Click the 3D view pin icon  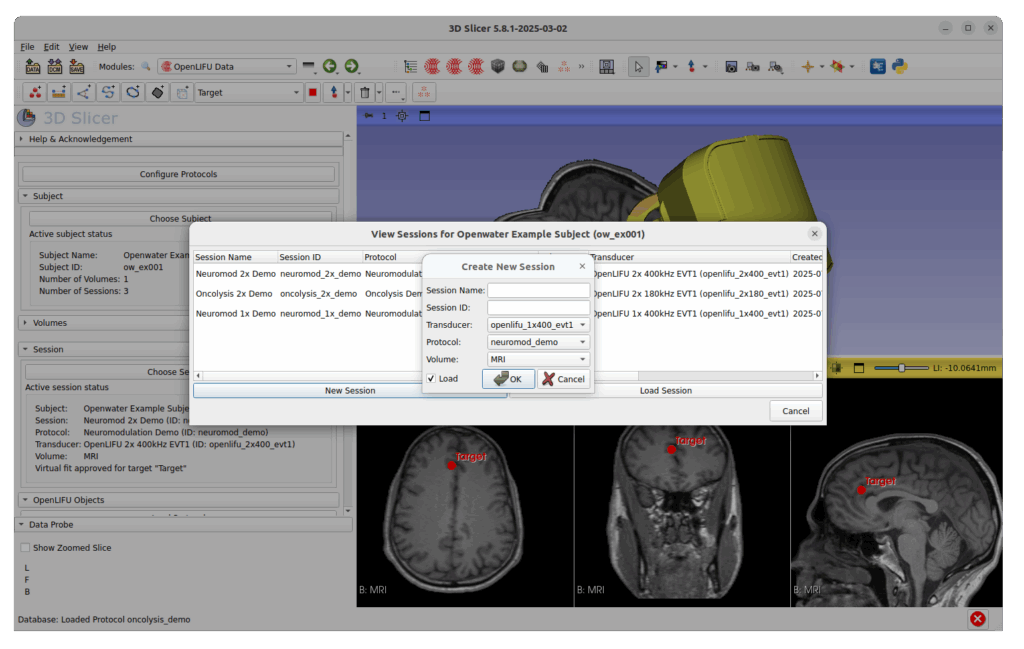(x=369, y=116)
